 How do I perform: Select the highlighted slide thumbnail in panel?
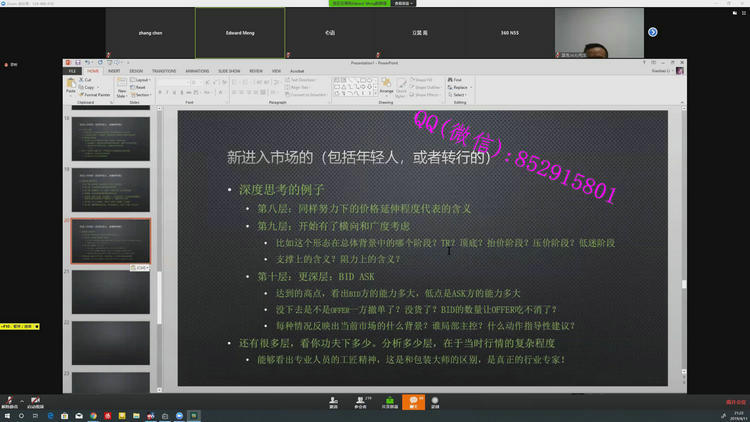[x=110, y=241]
